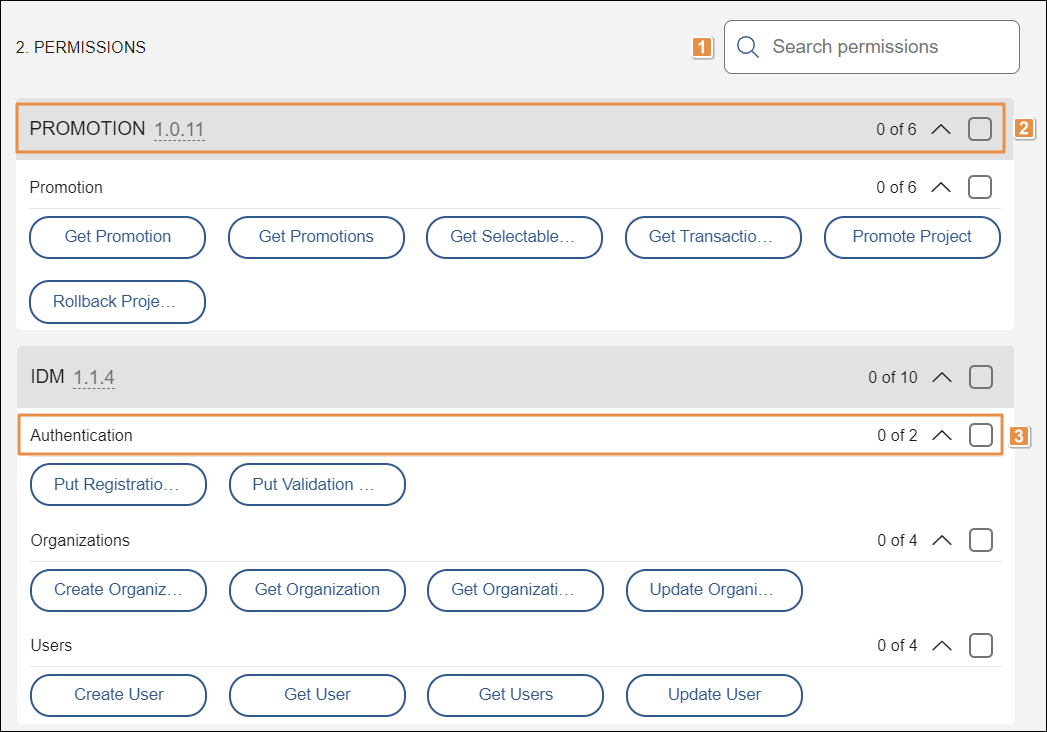The width and height of the screenshot is (1047, 732).
Task: Click the Create User permission
Action: [118, 695]
